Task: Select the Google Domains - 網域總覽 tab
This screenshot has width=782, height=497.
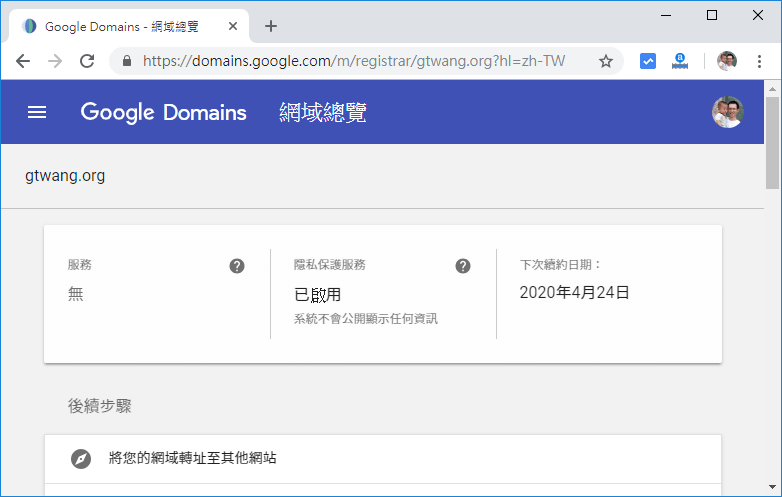Action: [x=129, y=26]
